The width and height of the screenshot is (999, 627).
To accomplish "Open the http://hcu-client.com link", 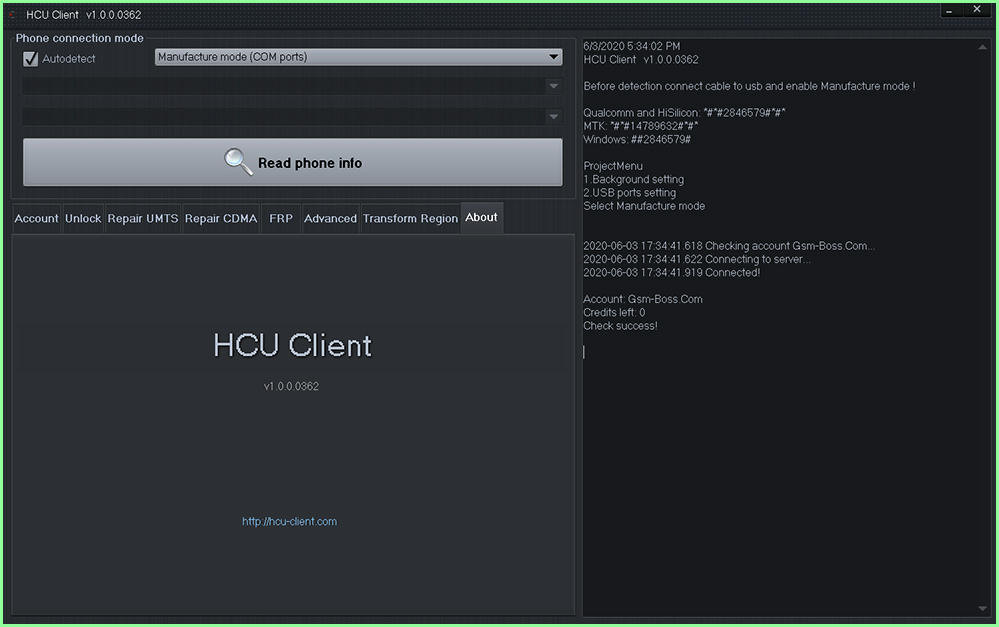I will pos(289,521).
